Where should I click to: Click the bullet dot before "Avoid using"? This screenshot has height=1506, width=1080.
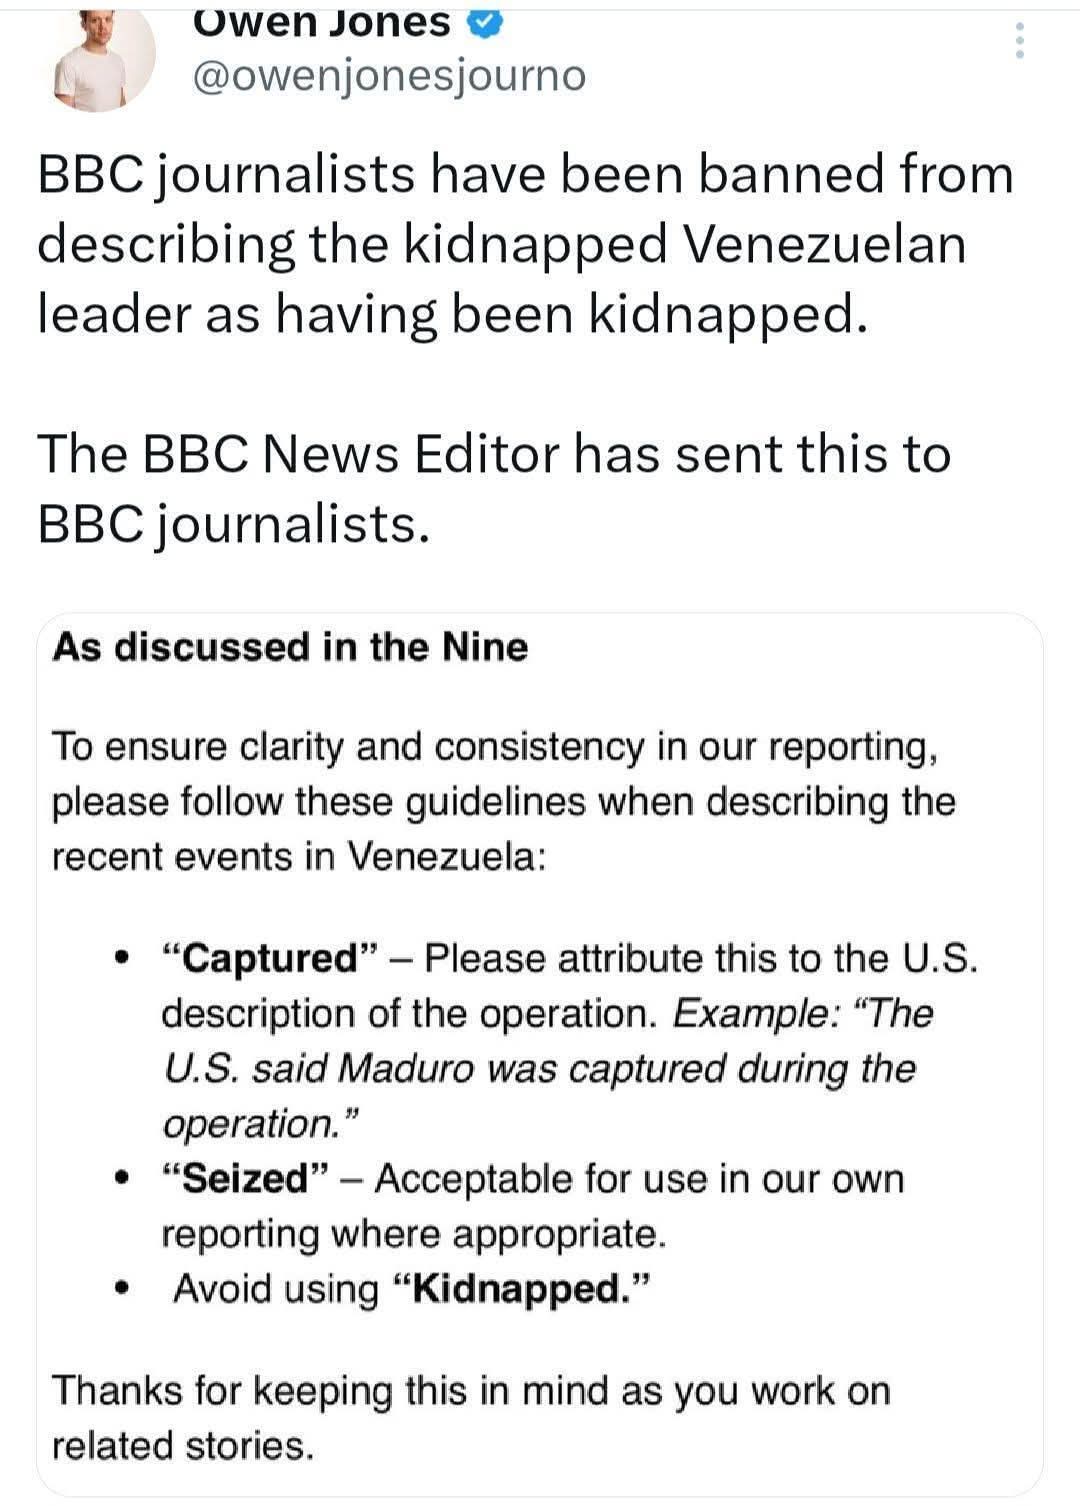[x=122, y=1289]
